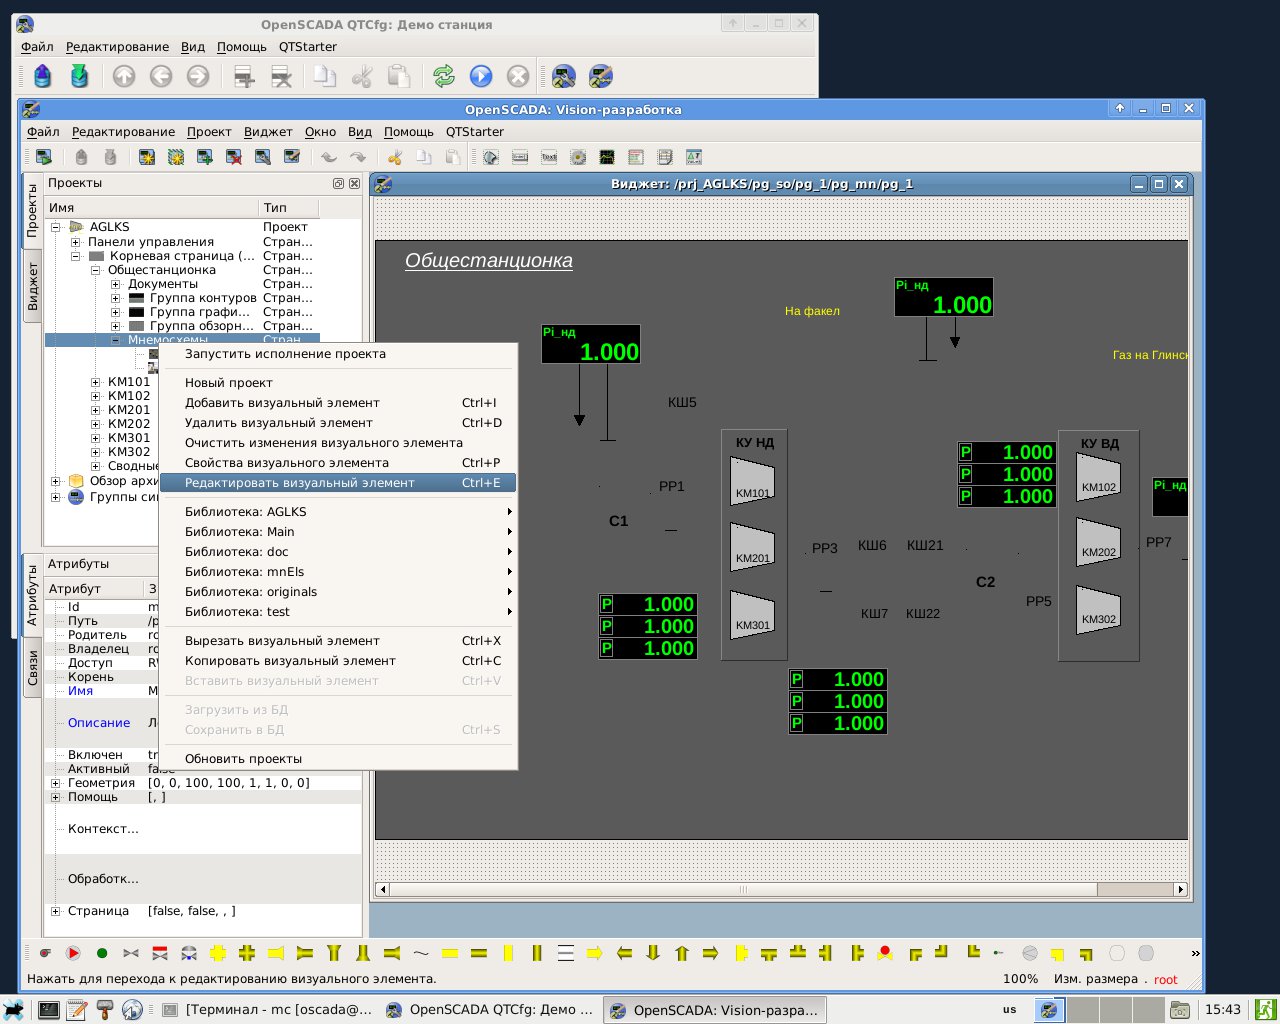This screenshot has width=1280, height=1024.
Task: Click the green refresh arrows in QTCfg
Action: [443, 76]
